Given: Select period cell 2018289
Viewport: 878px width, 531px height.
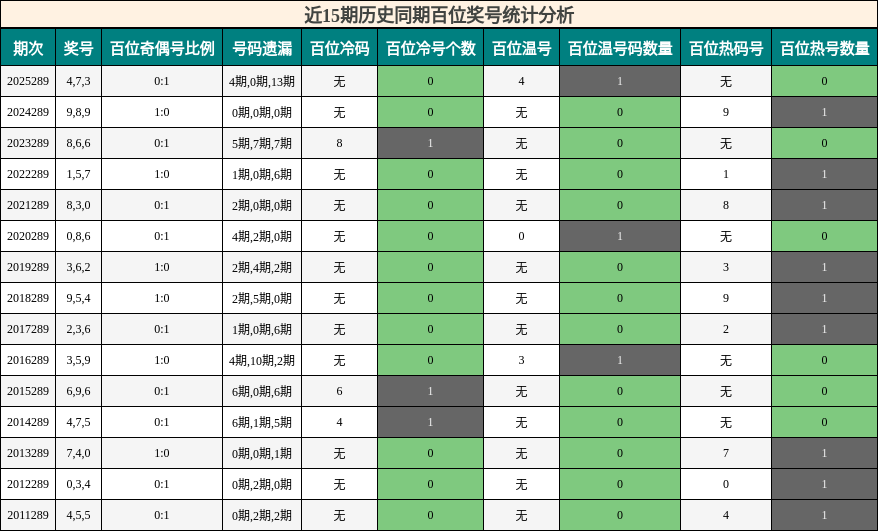Looking at the screenshot, I should [x=28, y=298].
